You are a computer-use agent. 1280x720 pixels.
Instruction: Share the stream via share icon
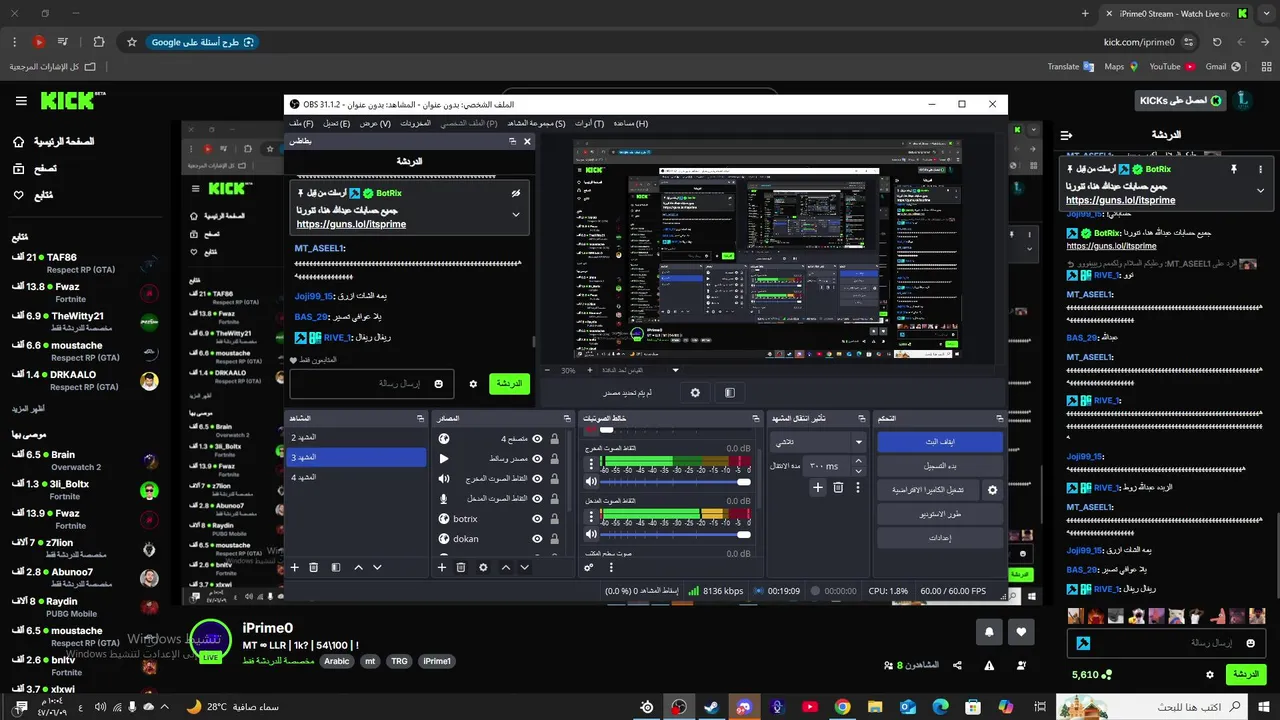click(x=957, y=665)
